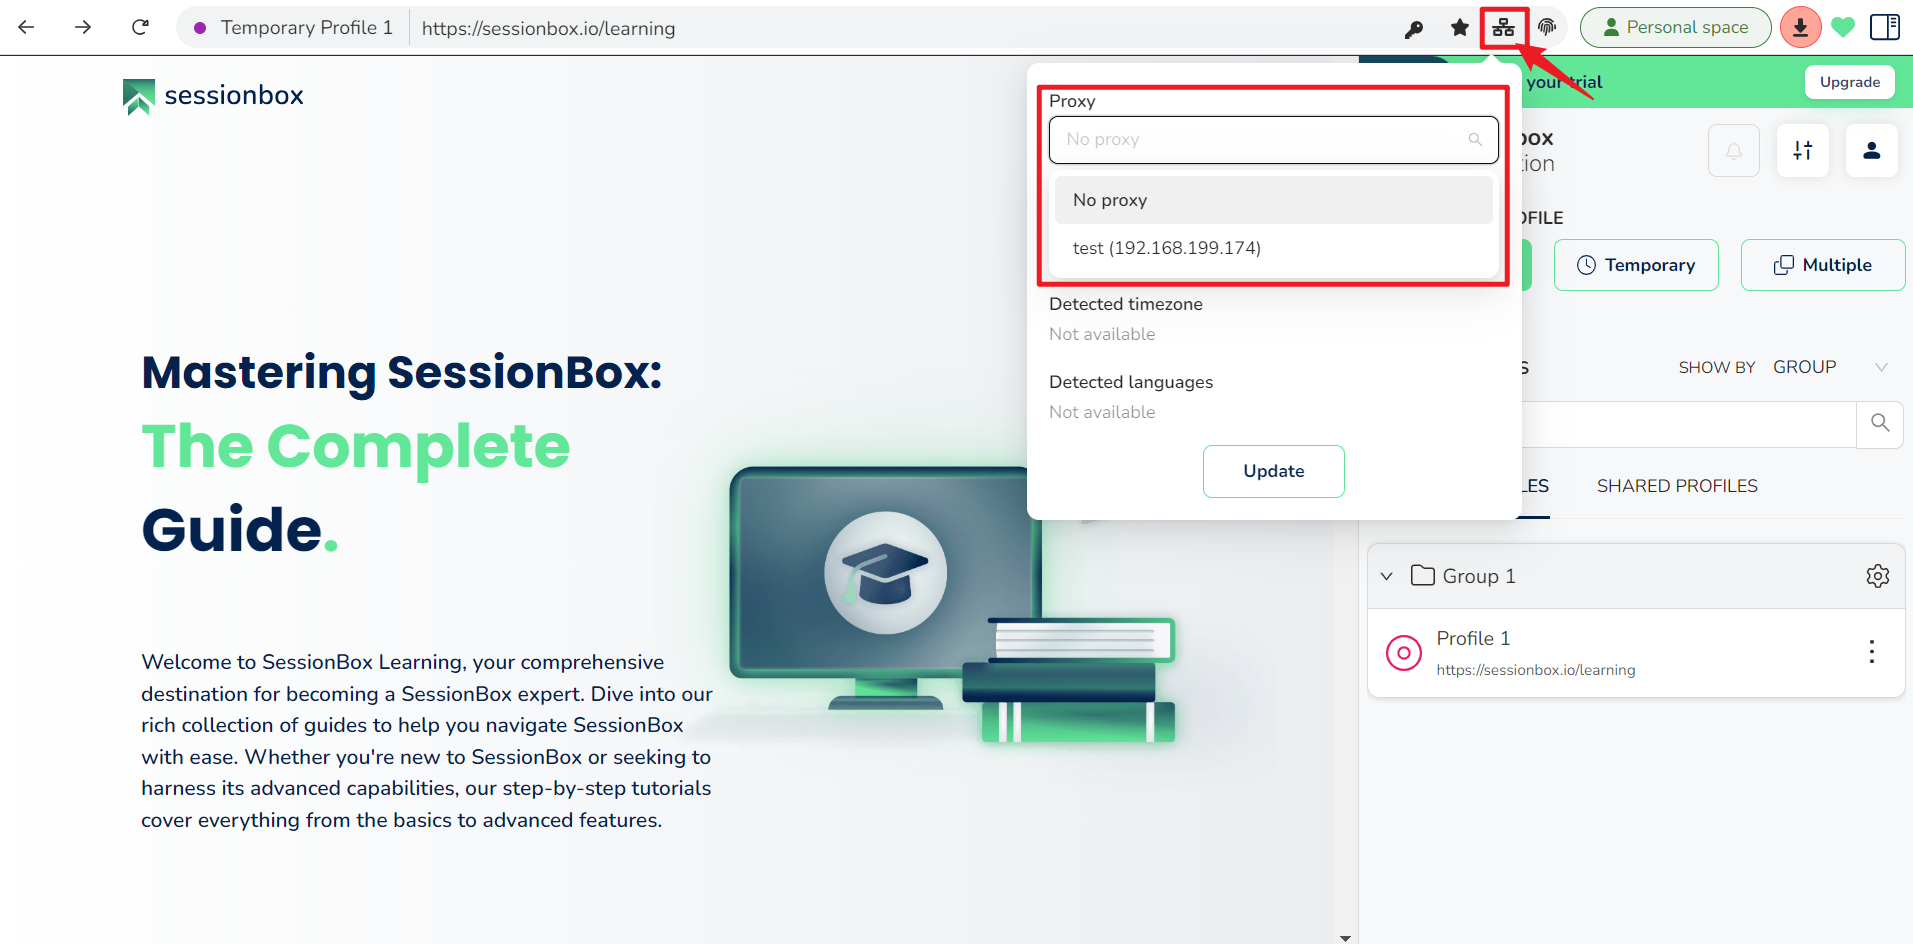Screen dimensions: 1913x944
Task: Click the red download circle icon
Action: pos(1800,27)
